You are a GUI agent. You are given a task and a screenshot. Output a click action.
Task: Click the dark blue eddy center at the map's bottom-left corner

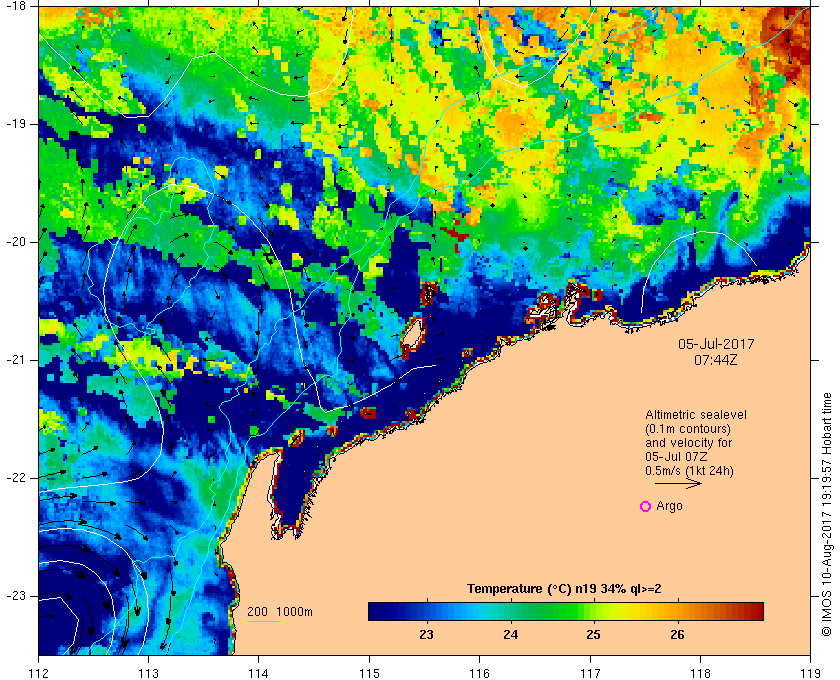pyautogui.click(x=58, y=626)
